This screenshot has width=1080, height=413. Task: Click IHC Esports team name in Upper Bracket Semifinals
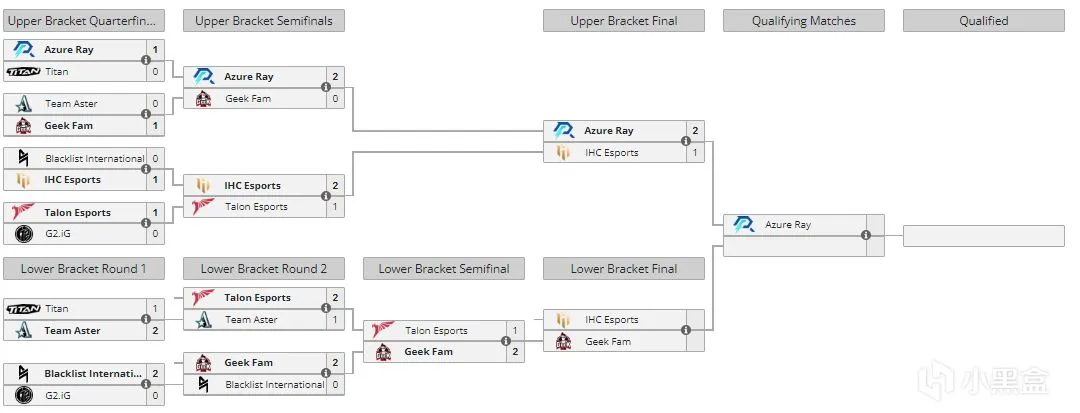pos(253,185)
